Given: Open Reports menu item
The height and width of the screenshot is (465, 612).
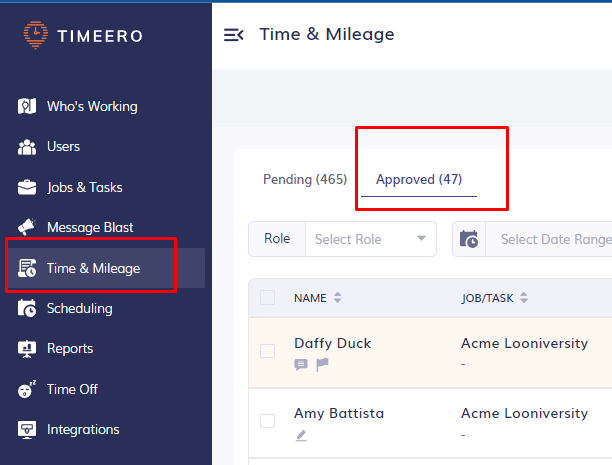Looking at the screenshot, I should [x=70, y=349].
